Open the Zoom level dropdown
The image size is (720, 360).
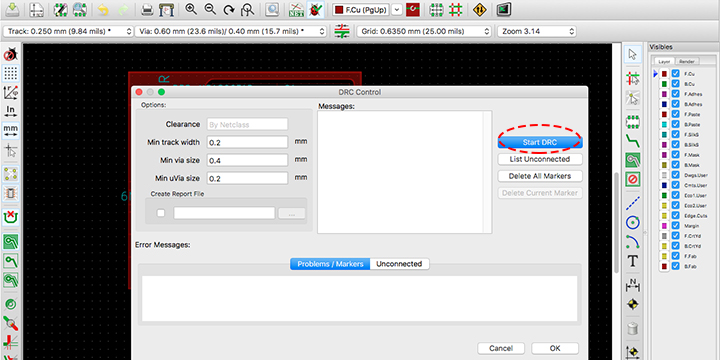(x=537, y=31)
